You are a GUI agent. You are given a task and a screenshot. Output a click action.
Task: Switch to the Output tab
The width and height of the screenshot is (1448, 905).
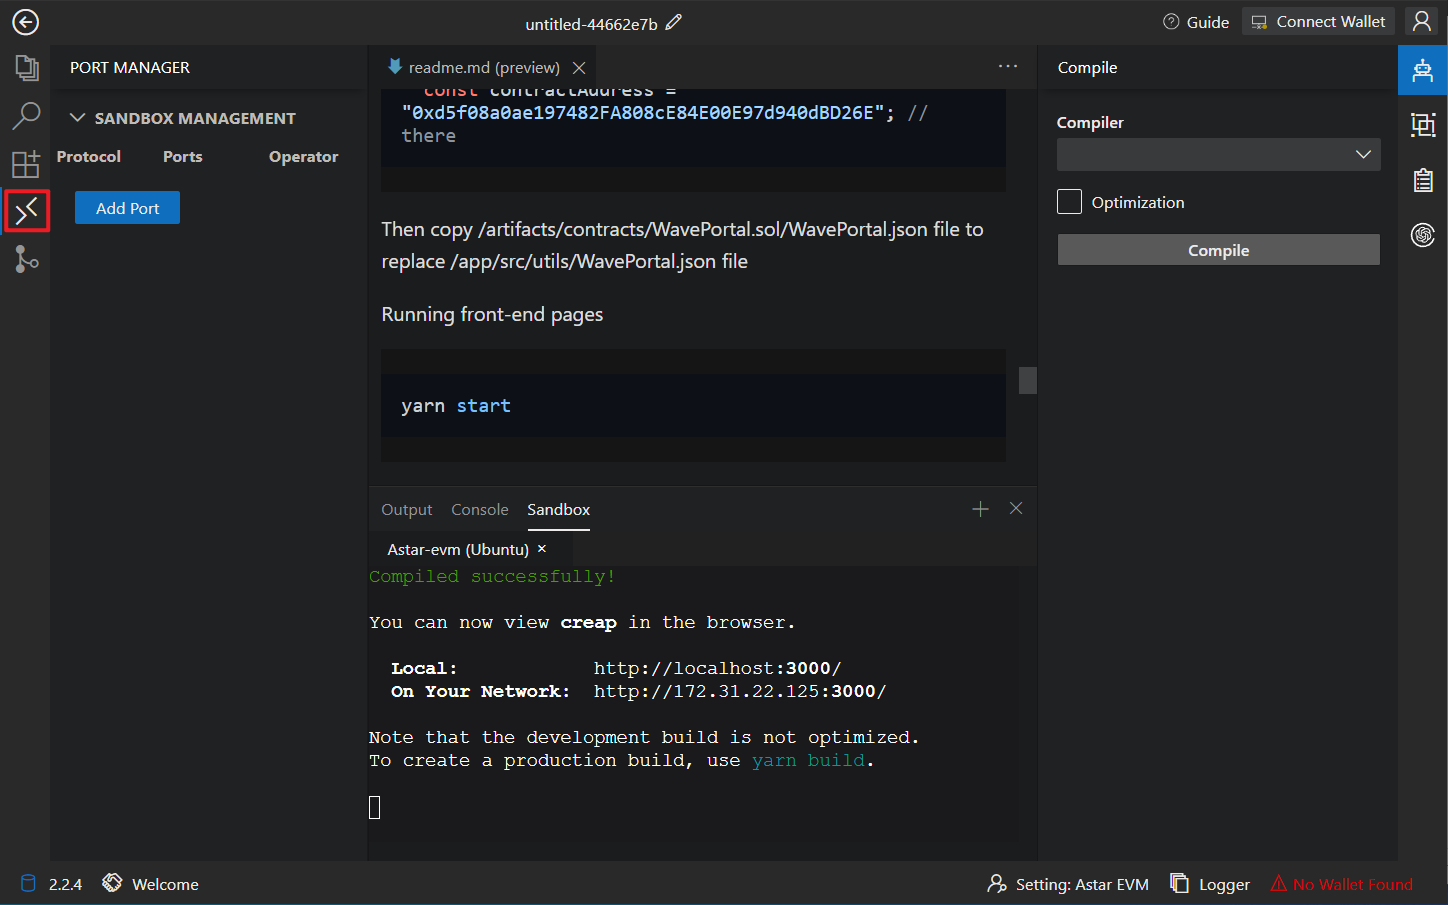(406, 510)
